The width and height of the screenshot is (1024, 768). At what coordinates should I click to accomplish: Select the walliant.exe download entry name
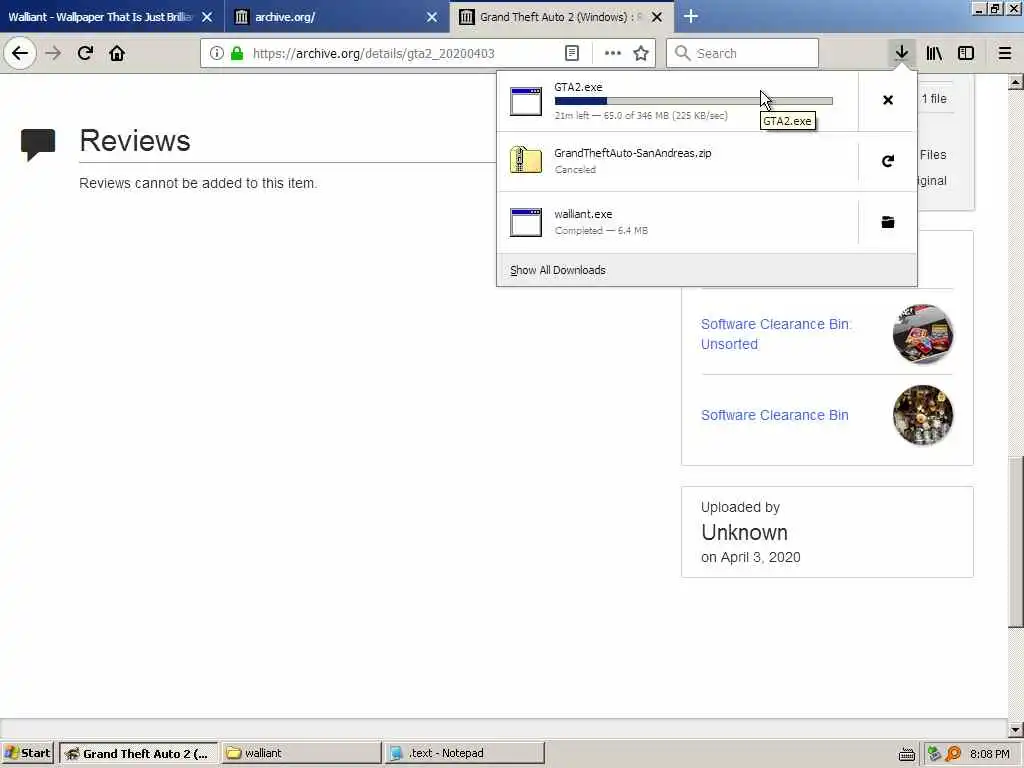tap(583, 214)
